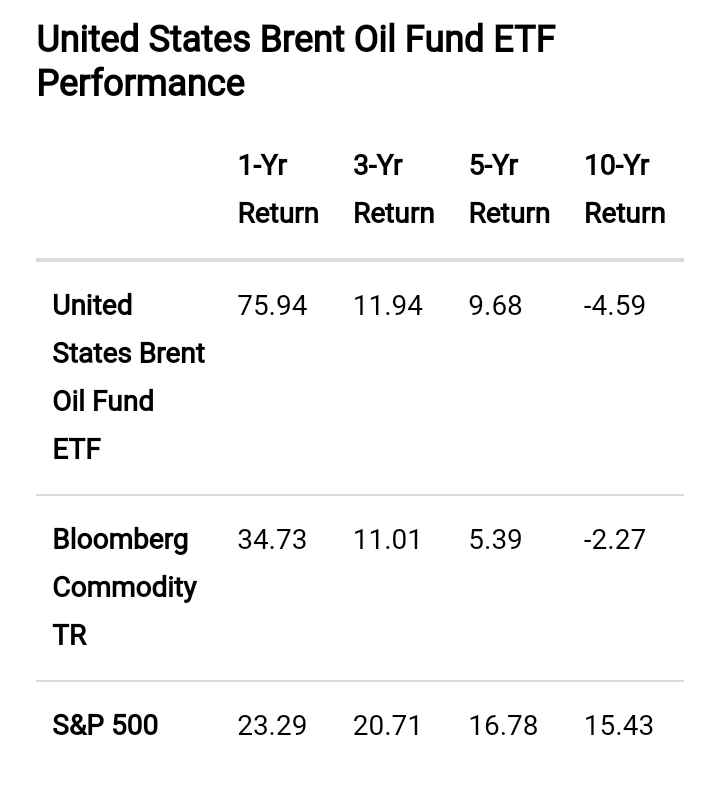719x796 pixels.
Task: Click the 34.73 Bloomberg one-year value
Action: point(272,540)
